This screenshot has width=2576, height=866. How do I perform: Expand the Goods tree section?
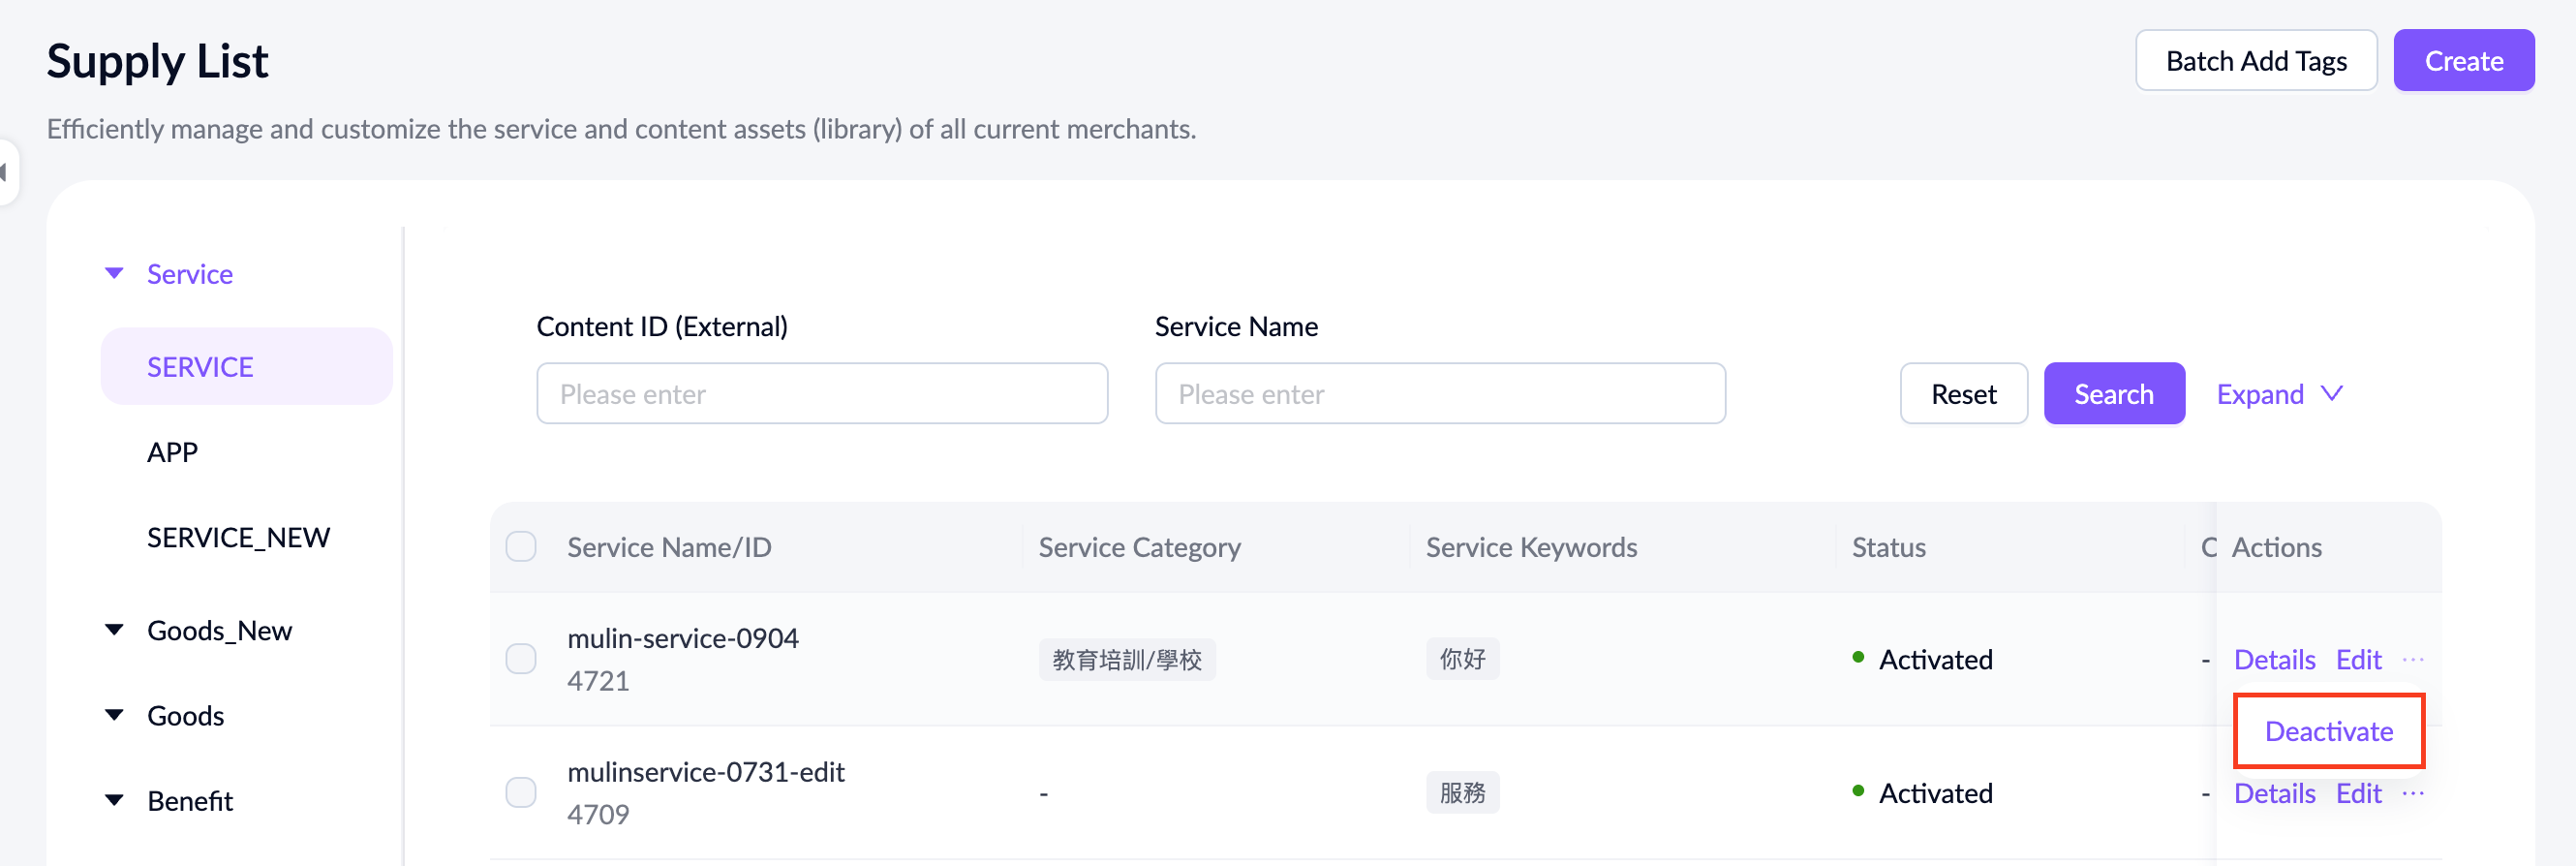[x=115, y=715]
